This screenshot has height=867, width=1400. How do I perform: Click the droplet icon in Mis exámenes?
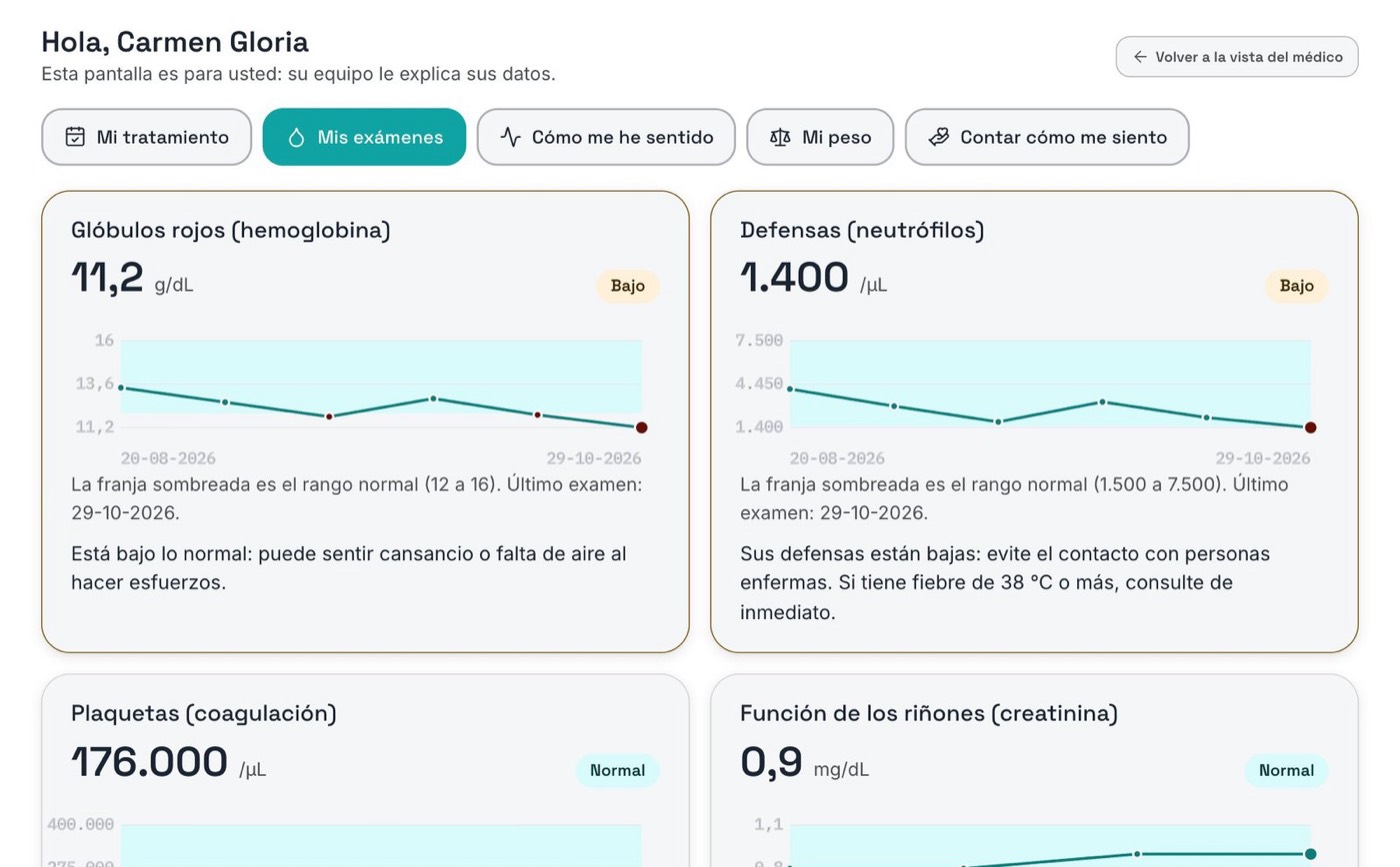pyautogui.click(x=296, y=137)
